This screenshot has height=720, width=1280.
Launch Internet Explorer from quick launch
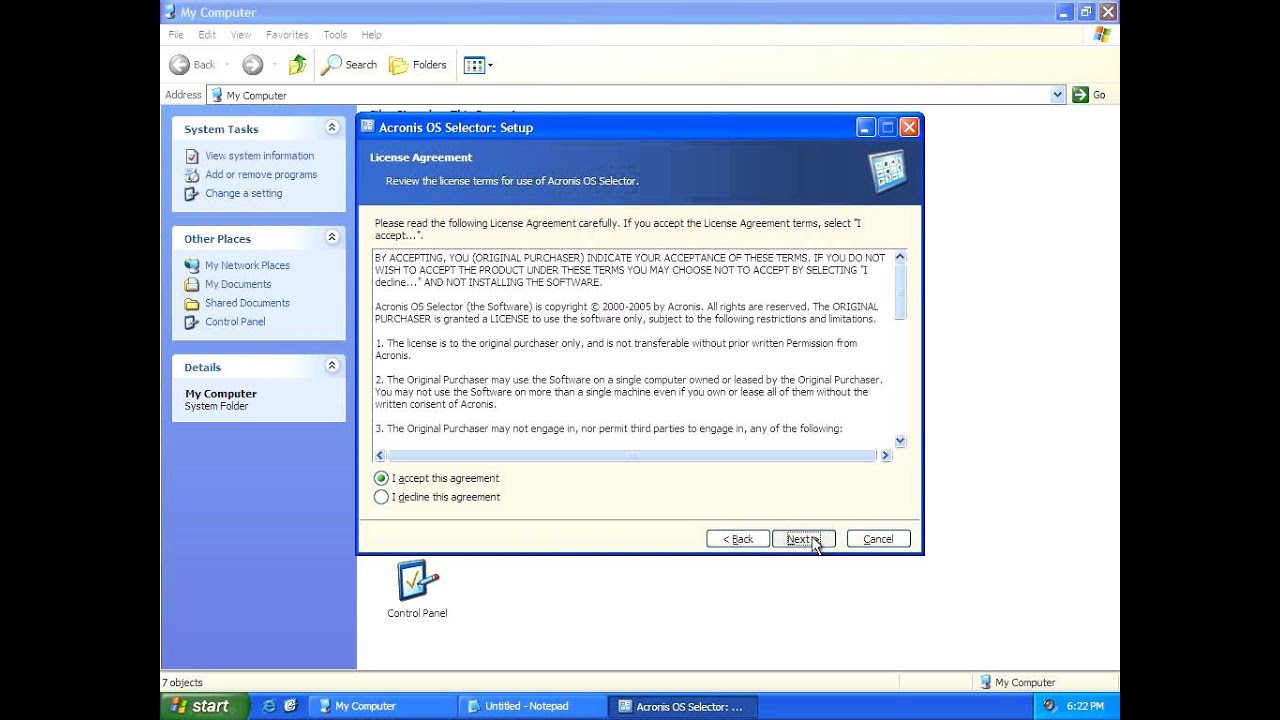pyautogui.click(x=268, y=706)
